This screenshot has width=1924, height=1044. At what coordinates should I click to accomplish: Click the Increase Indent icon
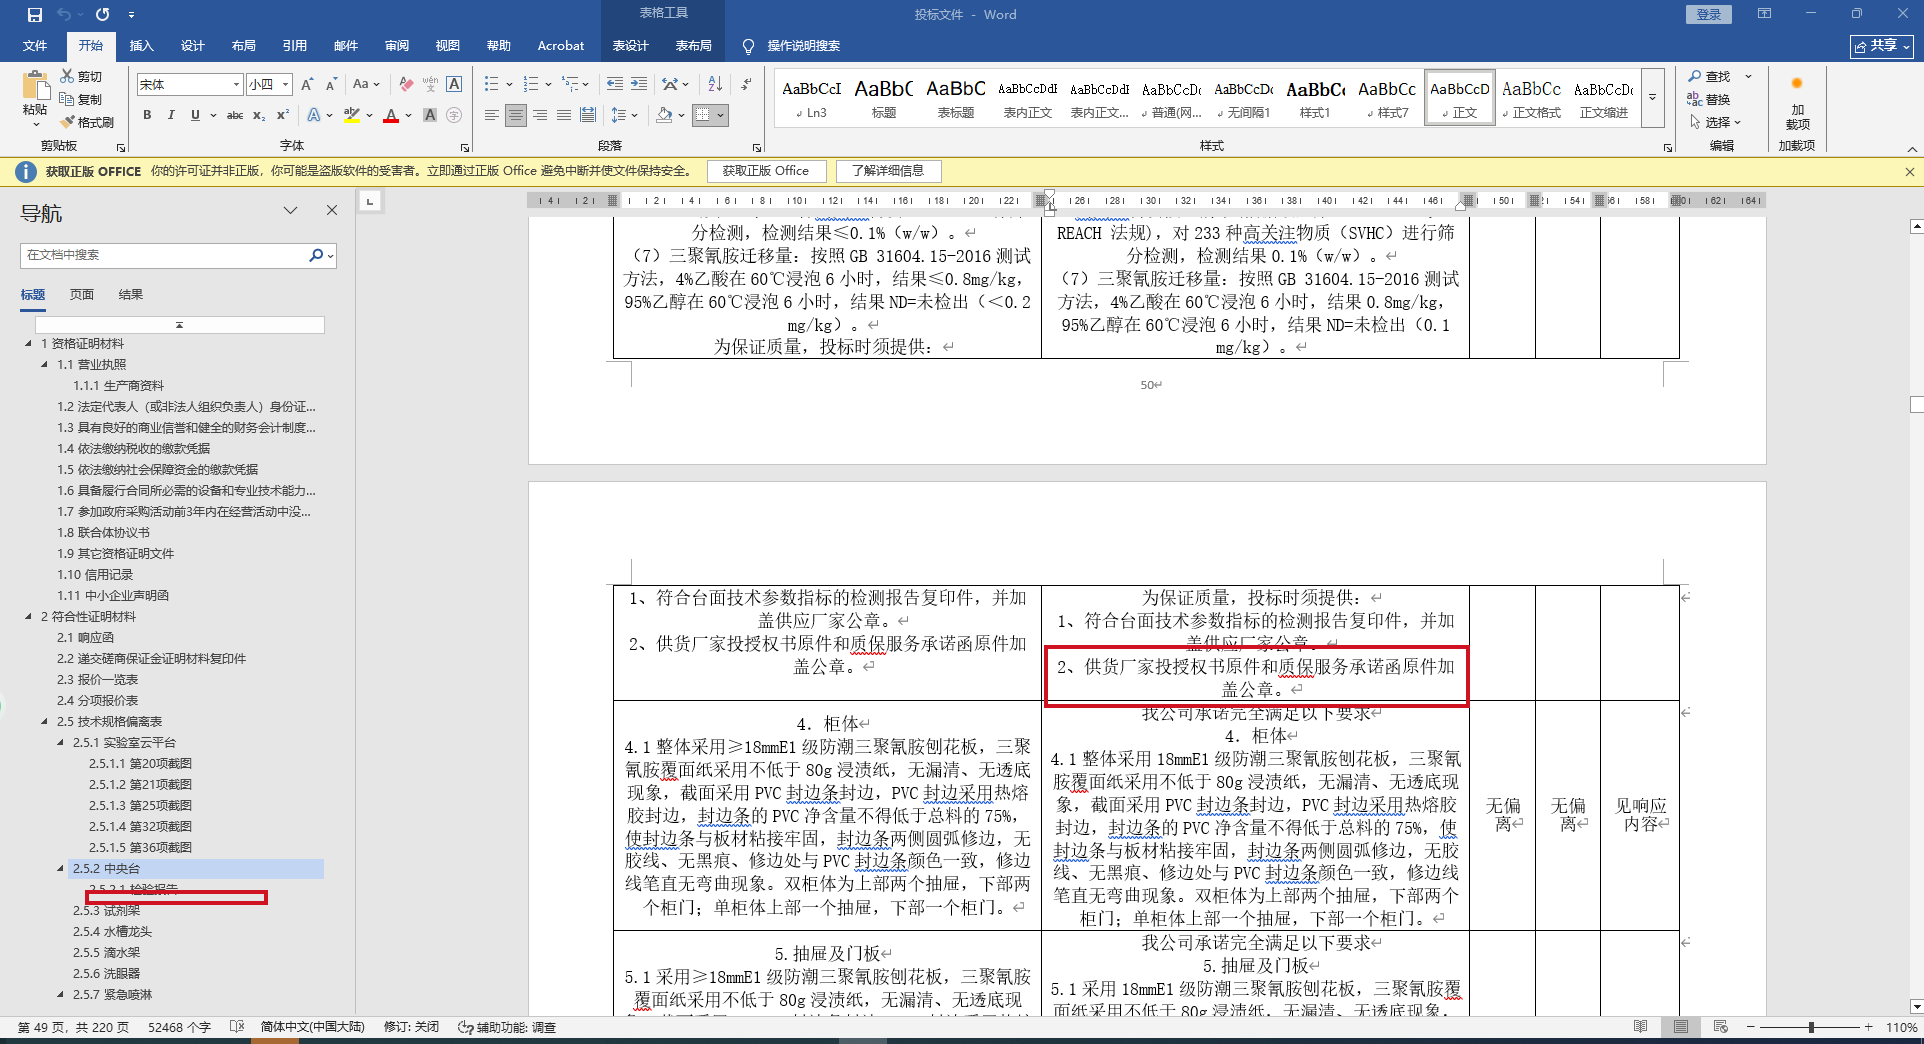point(639,84)
